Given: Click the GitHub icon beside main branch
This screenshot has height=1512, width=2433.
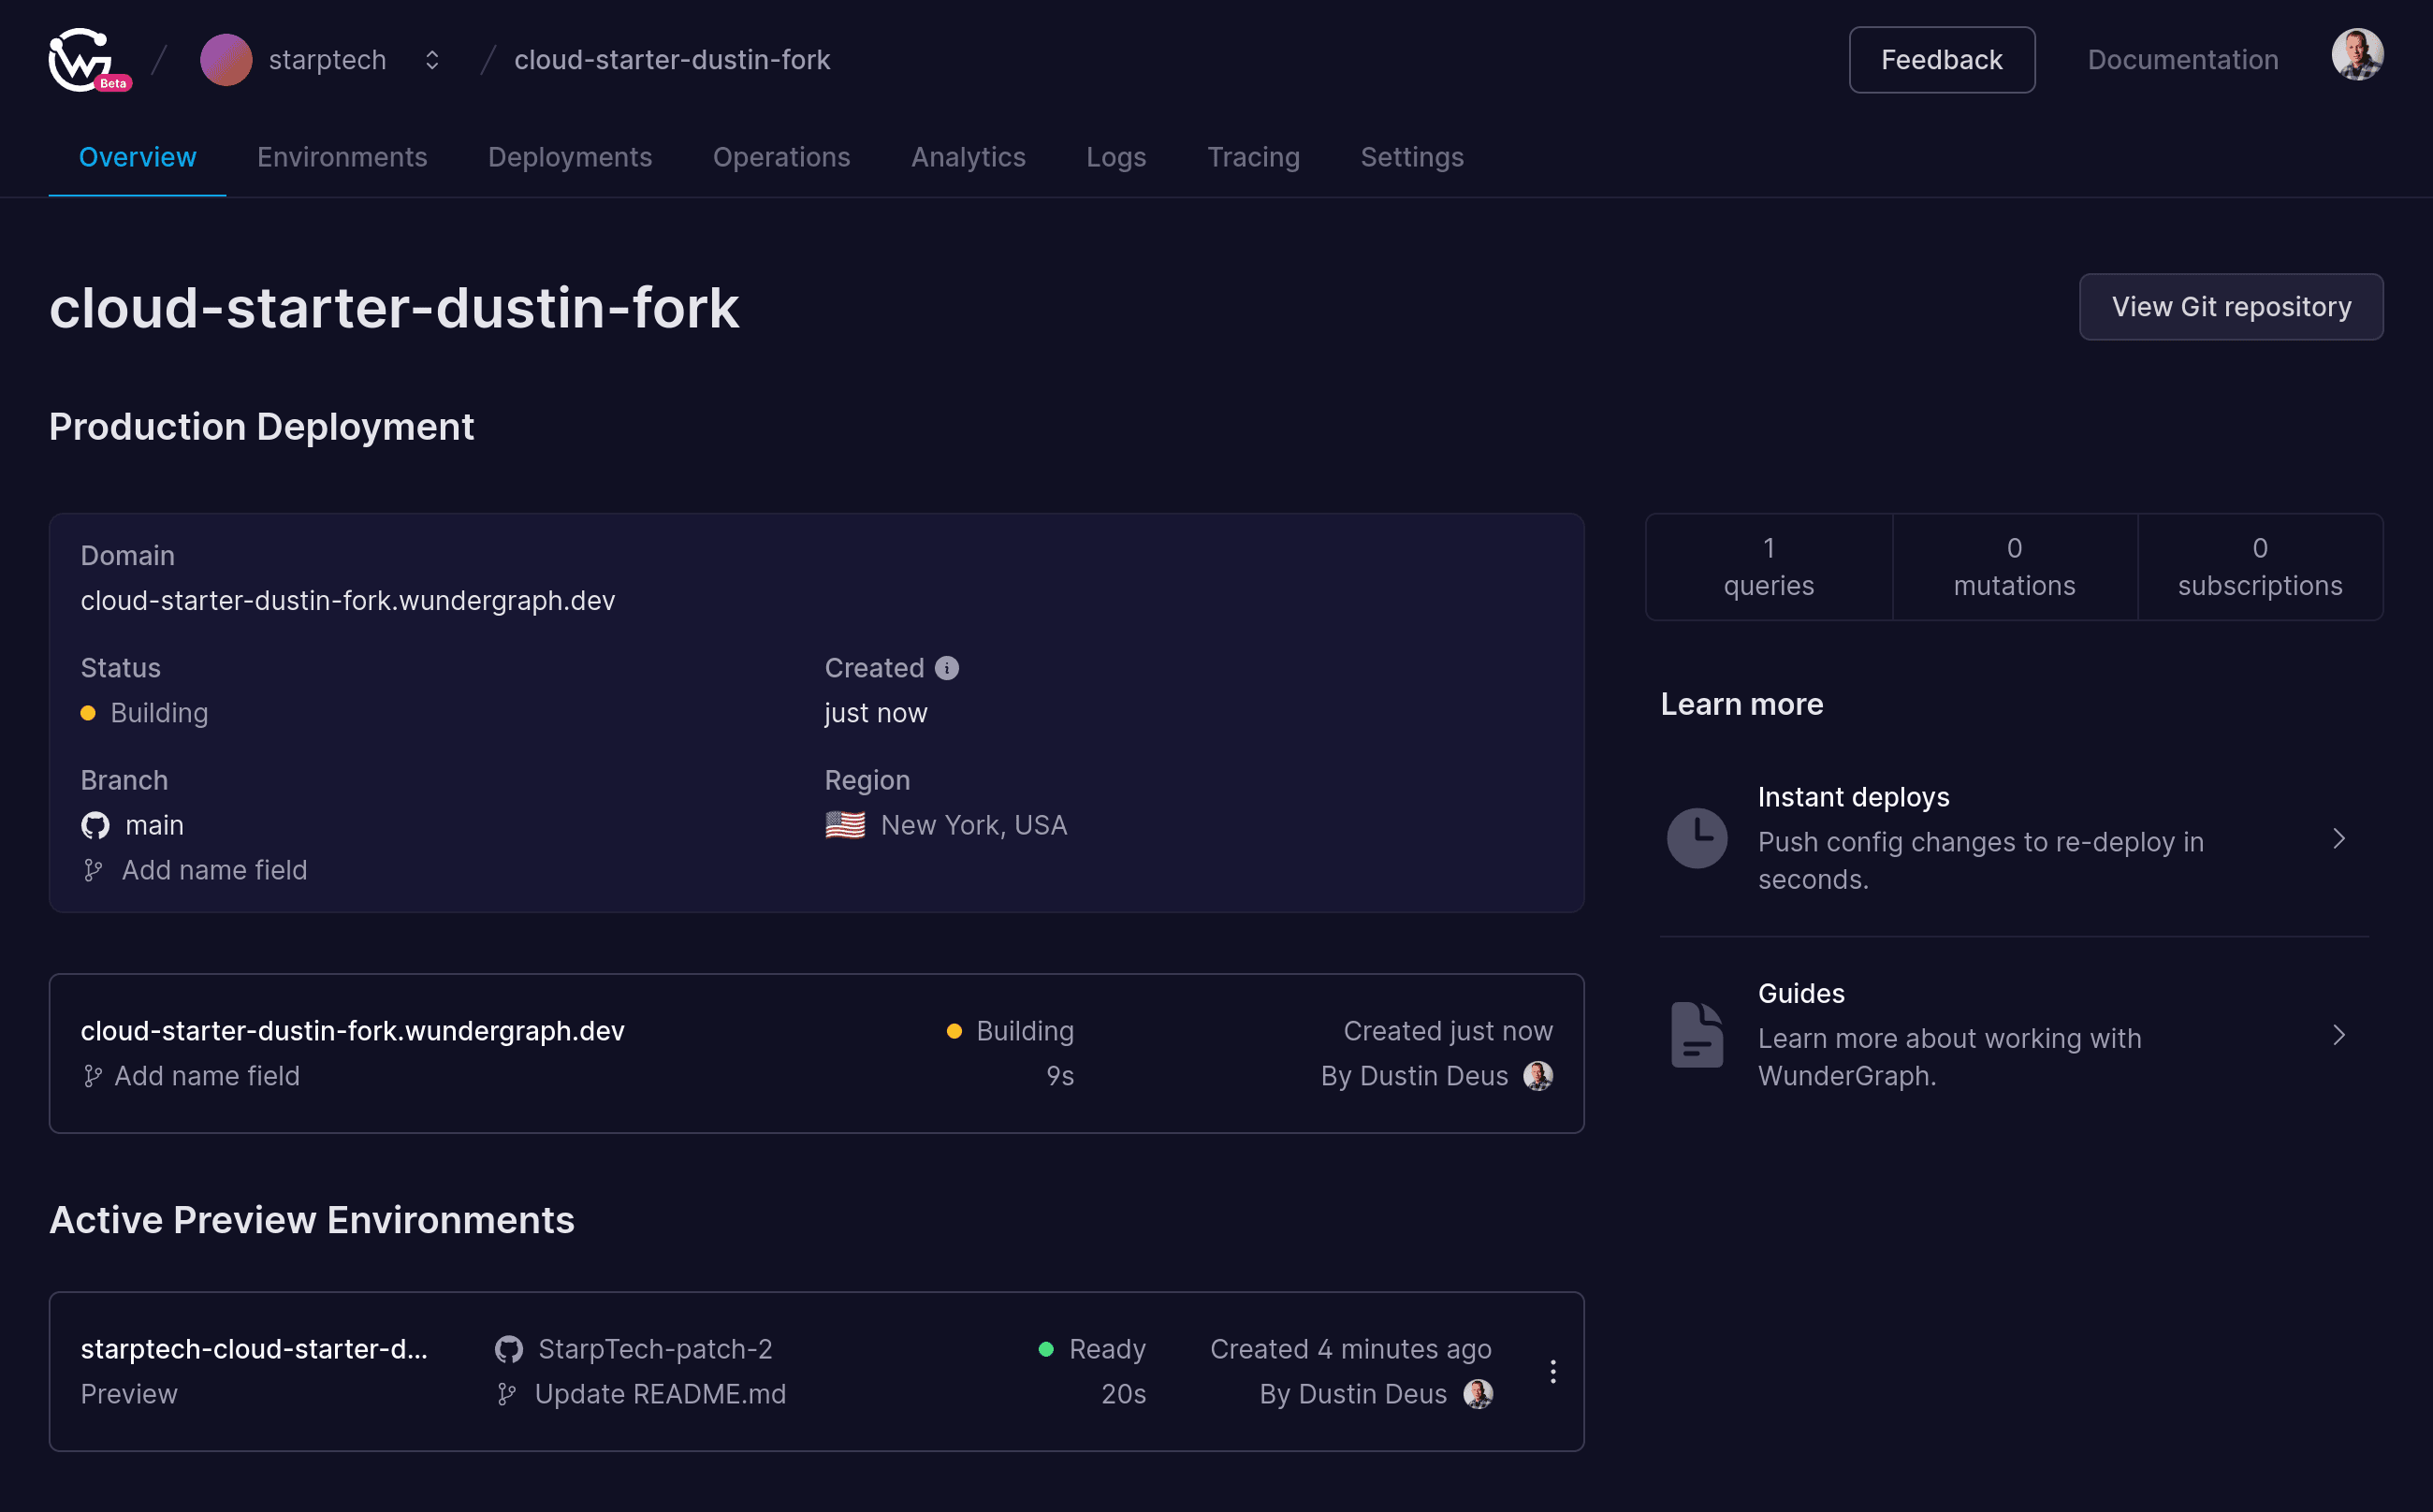Looking at the screenshot, I should pos(95,825).
